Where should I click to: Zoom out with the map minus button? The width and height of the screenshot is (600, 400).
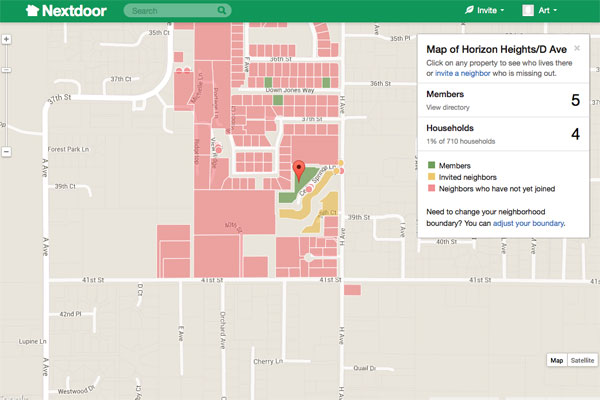click(x=7, y=152)
